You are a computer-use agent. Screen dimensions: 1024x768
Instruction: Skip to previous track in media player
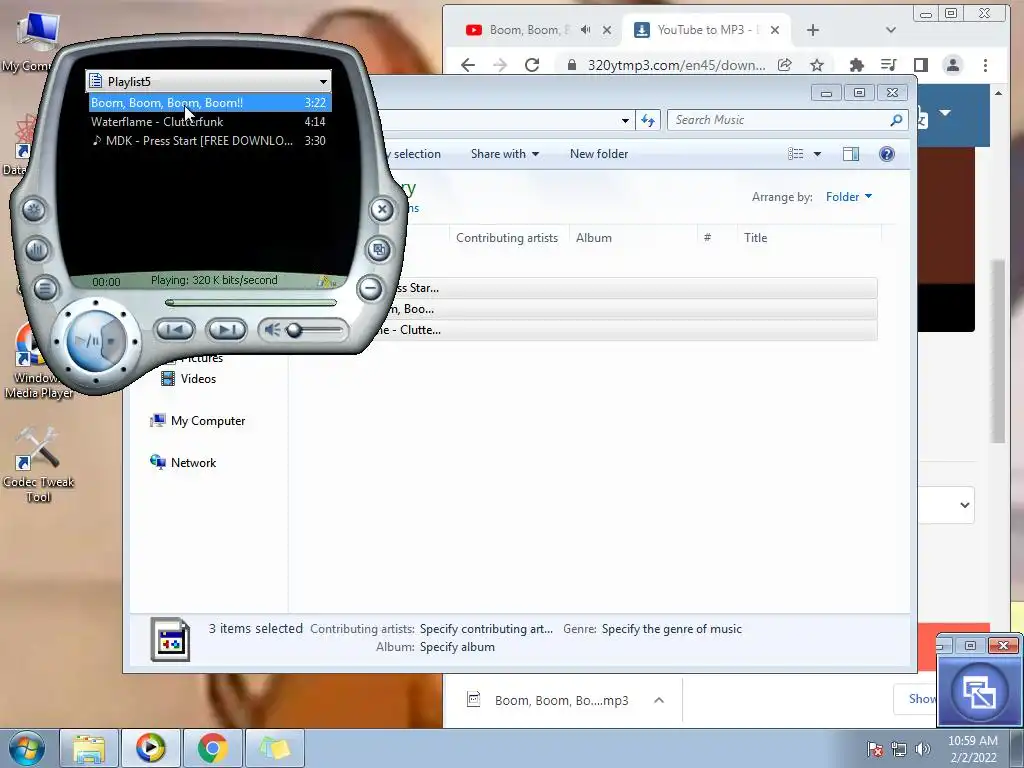[x=175, y=330]
